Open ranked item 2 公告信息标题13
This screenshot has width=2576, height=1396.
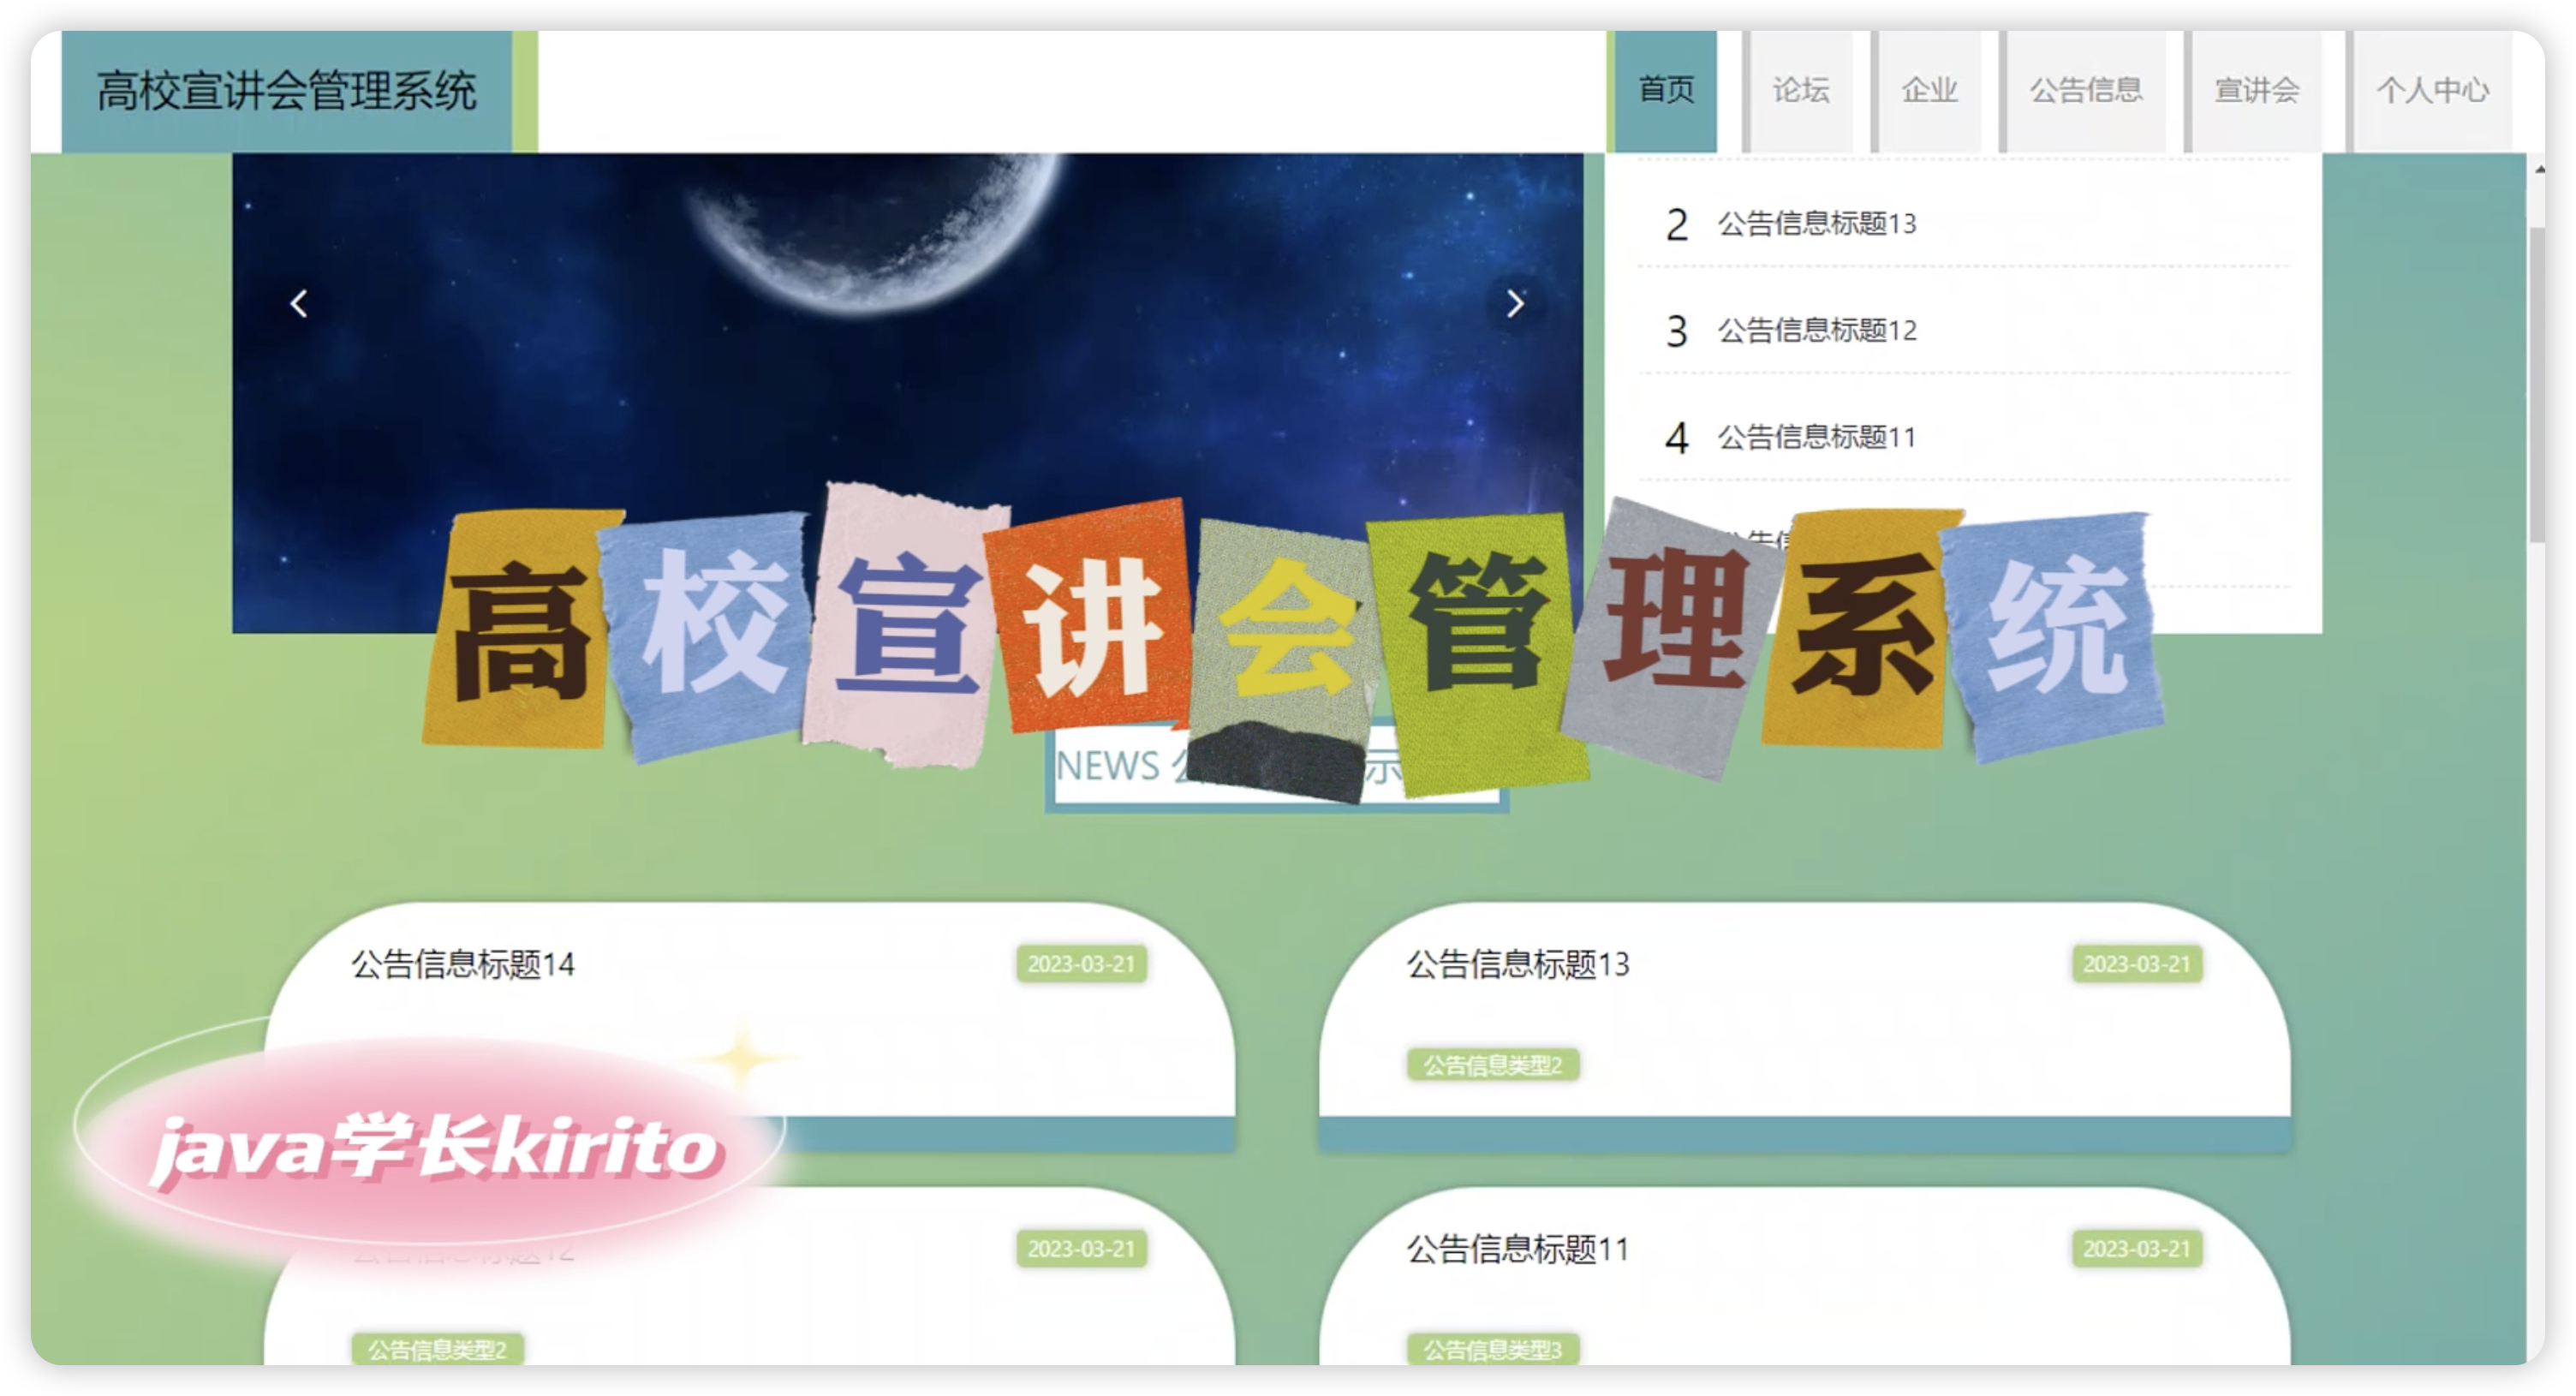tap(1816, 223)
